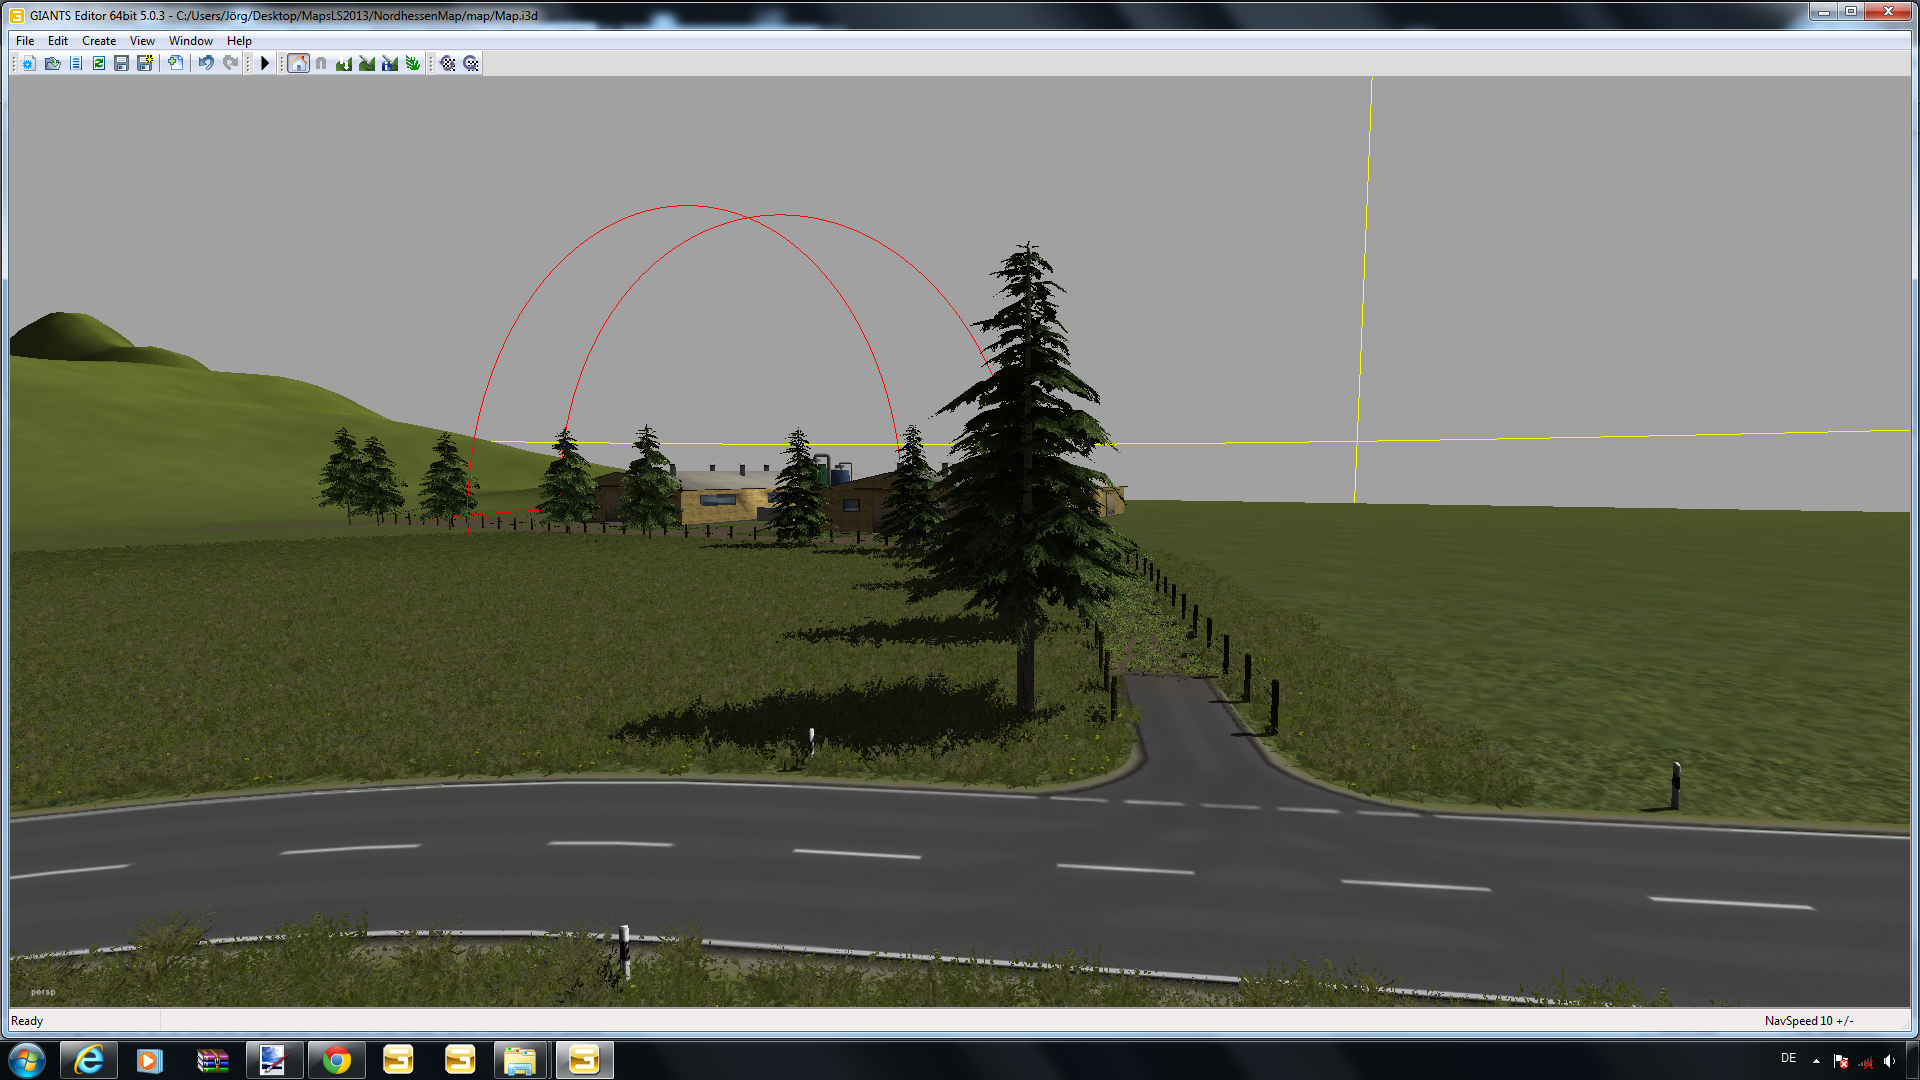The image size is (1920, 1080).
Task: Expand the View menu
Action: [x=142, y=41]
